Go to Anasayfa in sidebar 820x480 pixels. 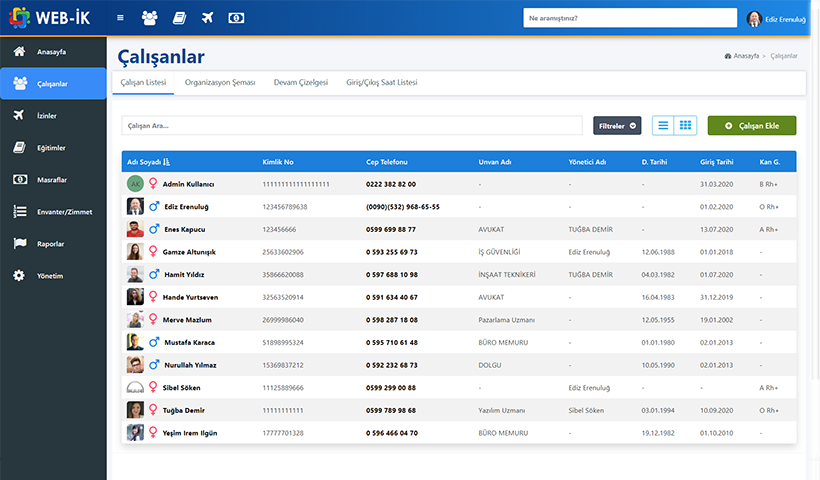pos(53,52)
